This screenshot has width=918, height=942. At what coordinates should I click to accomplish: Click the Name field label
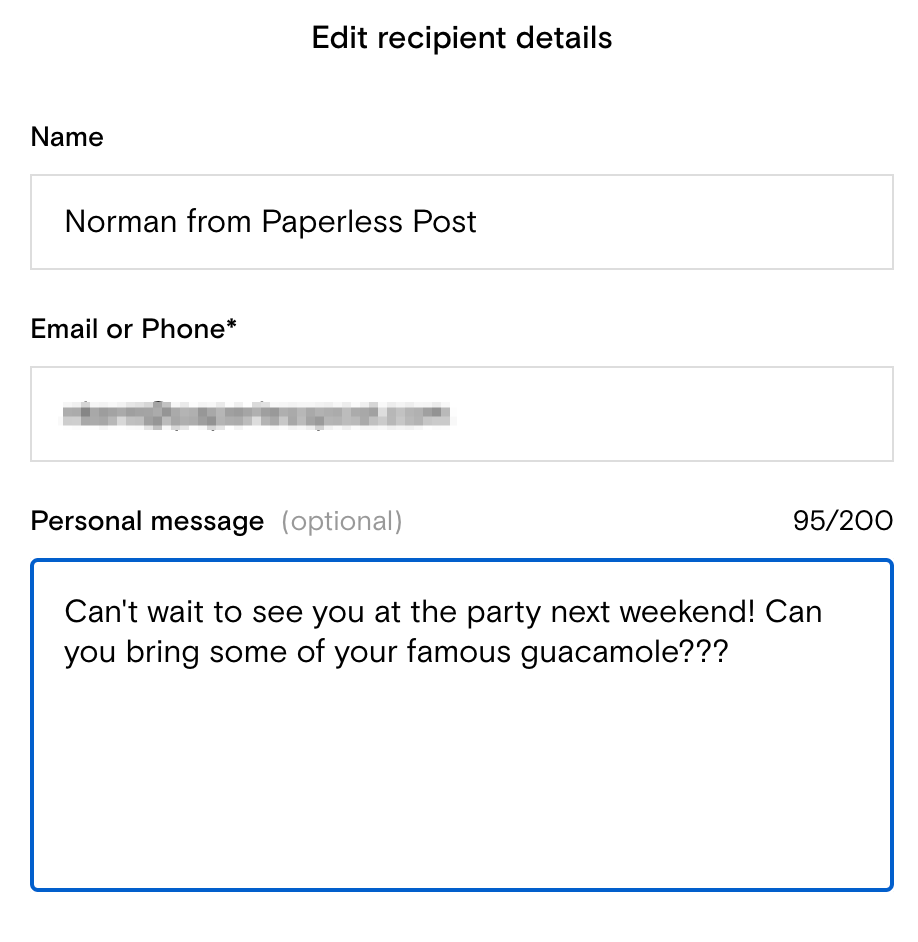(66, 137)
